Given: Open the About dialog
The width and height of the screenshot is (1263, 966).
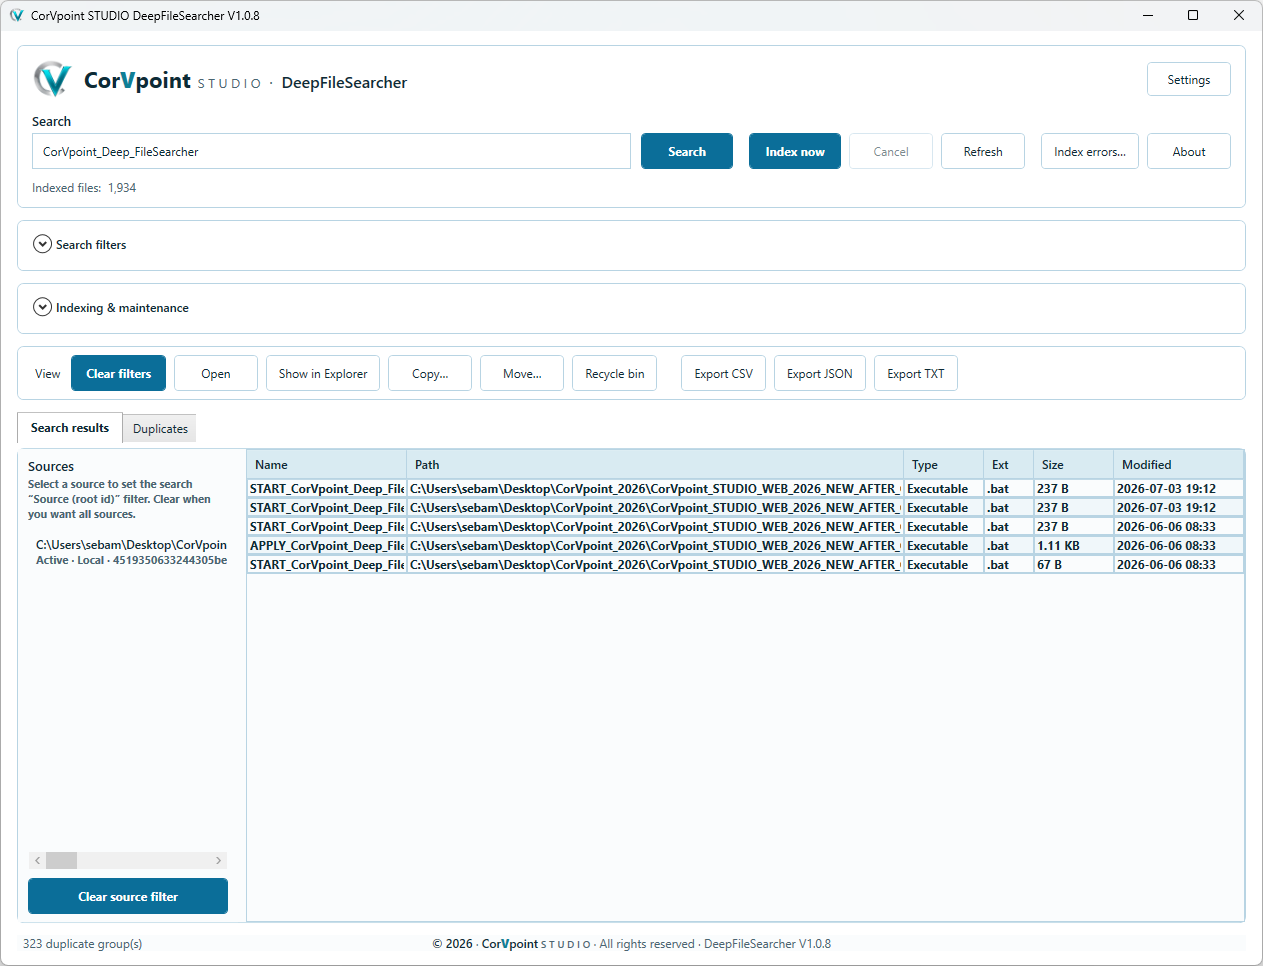Looking at the screenshot, I should click(1189, 151).
